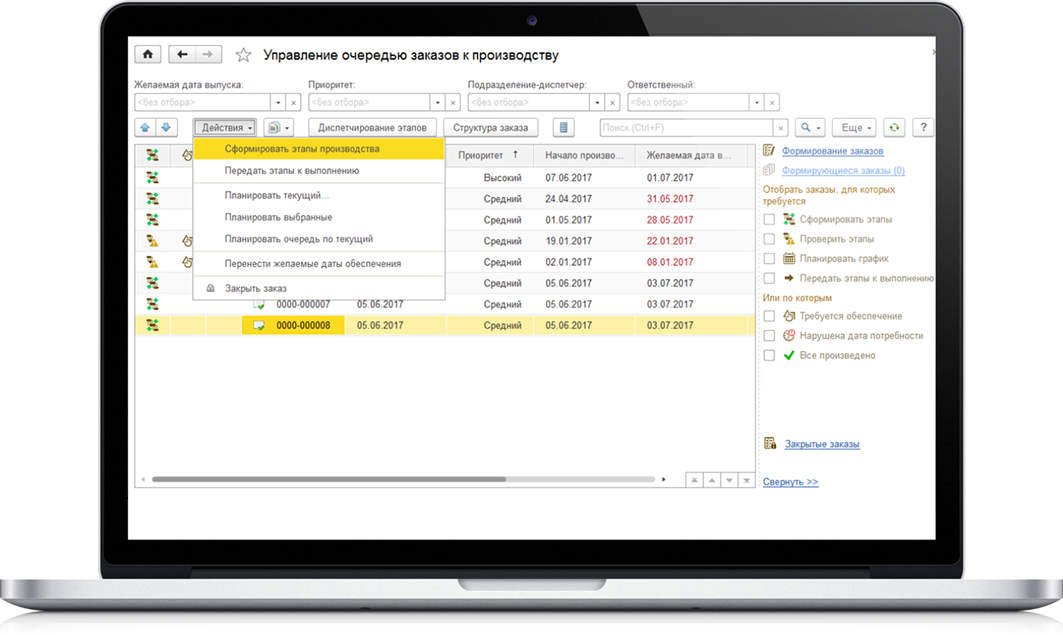This screenshot has height=635, width=1063.
Task: Clear the search field with x
Action: tap(780, 127)
